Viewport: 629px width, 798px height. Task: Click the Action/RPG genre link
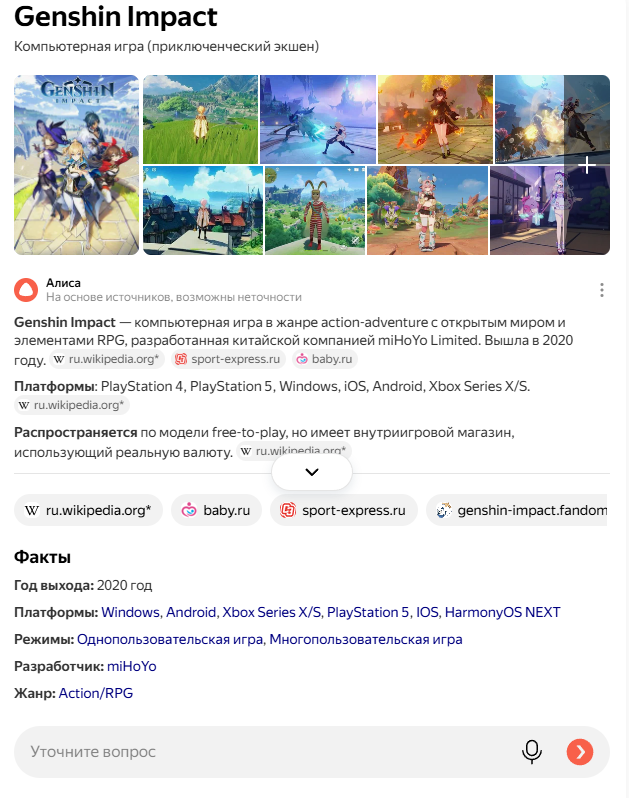pos(96,693)
